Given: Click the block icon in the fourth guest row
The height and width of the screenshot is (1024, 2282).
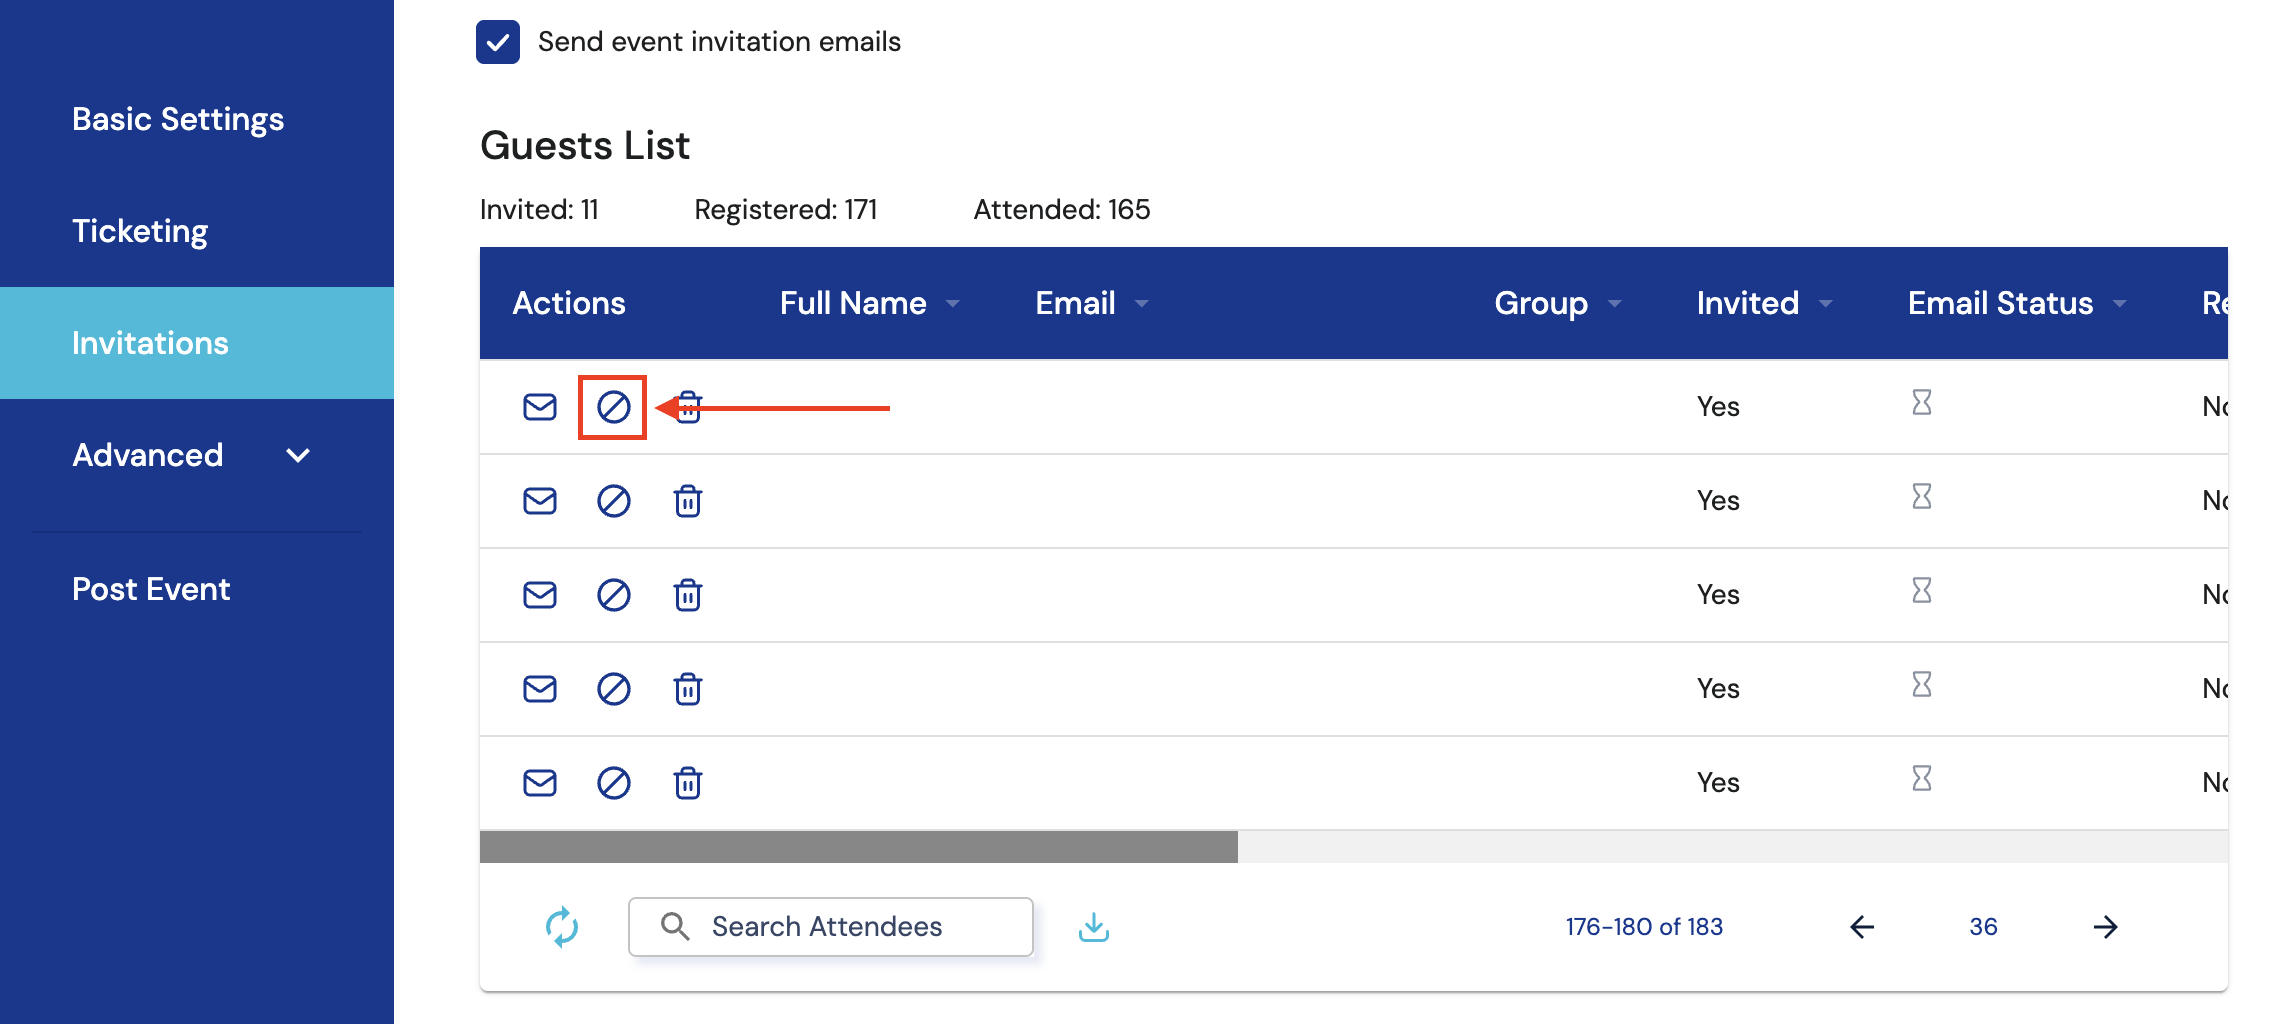Looking at the screenshot, I should pos(613,689).
